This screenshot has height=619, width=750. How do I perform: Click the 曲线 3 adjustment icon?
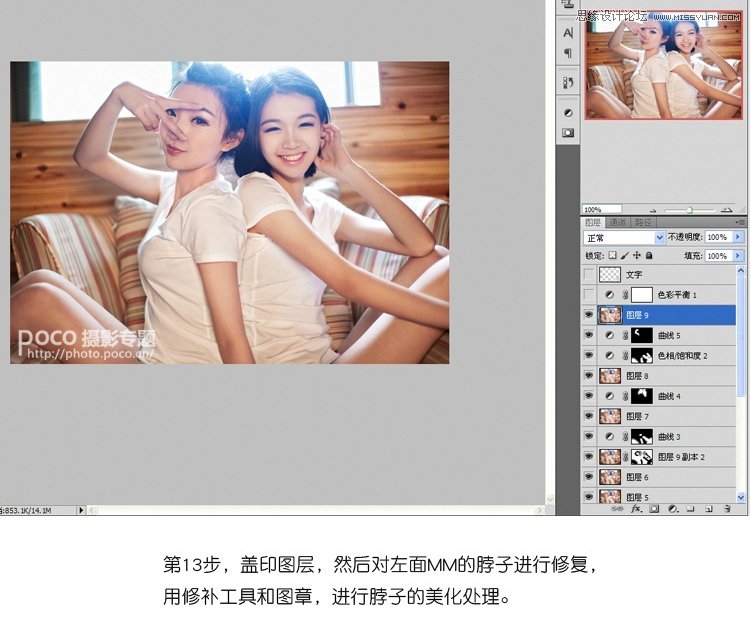coord(609,437)
